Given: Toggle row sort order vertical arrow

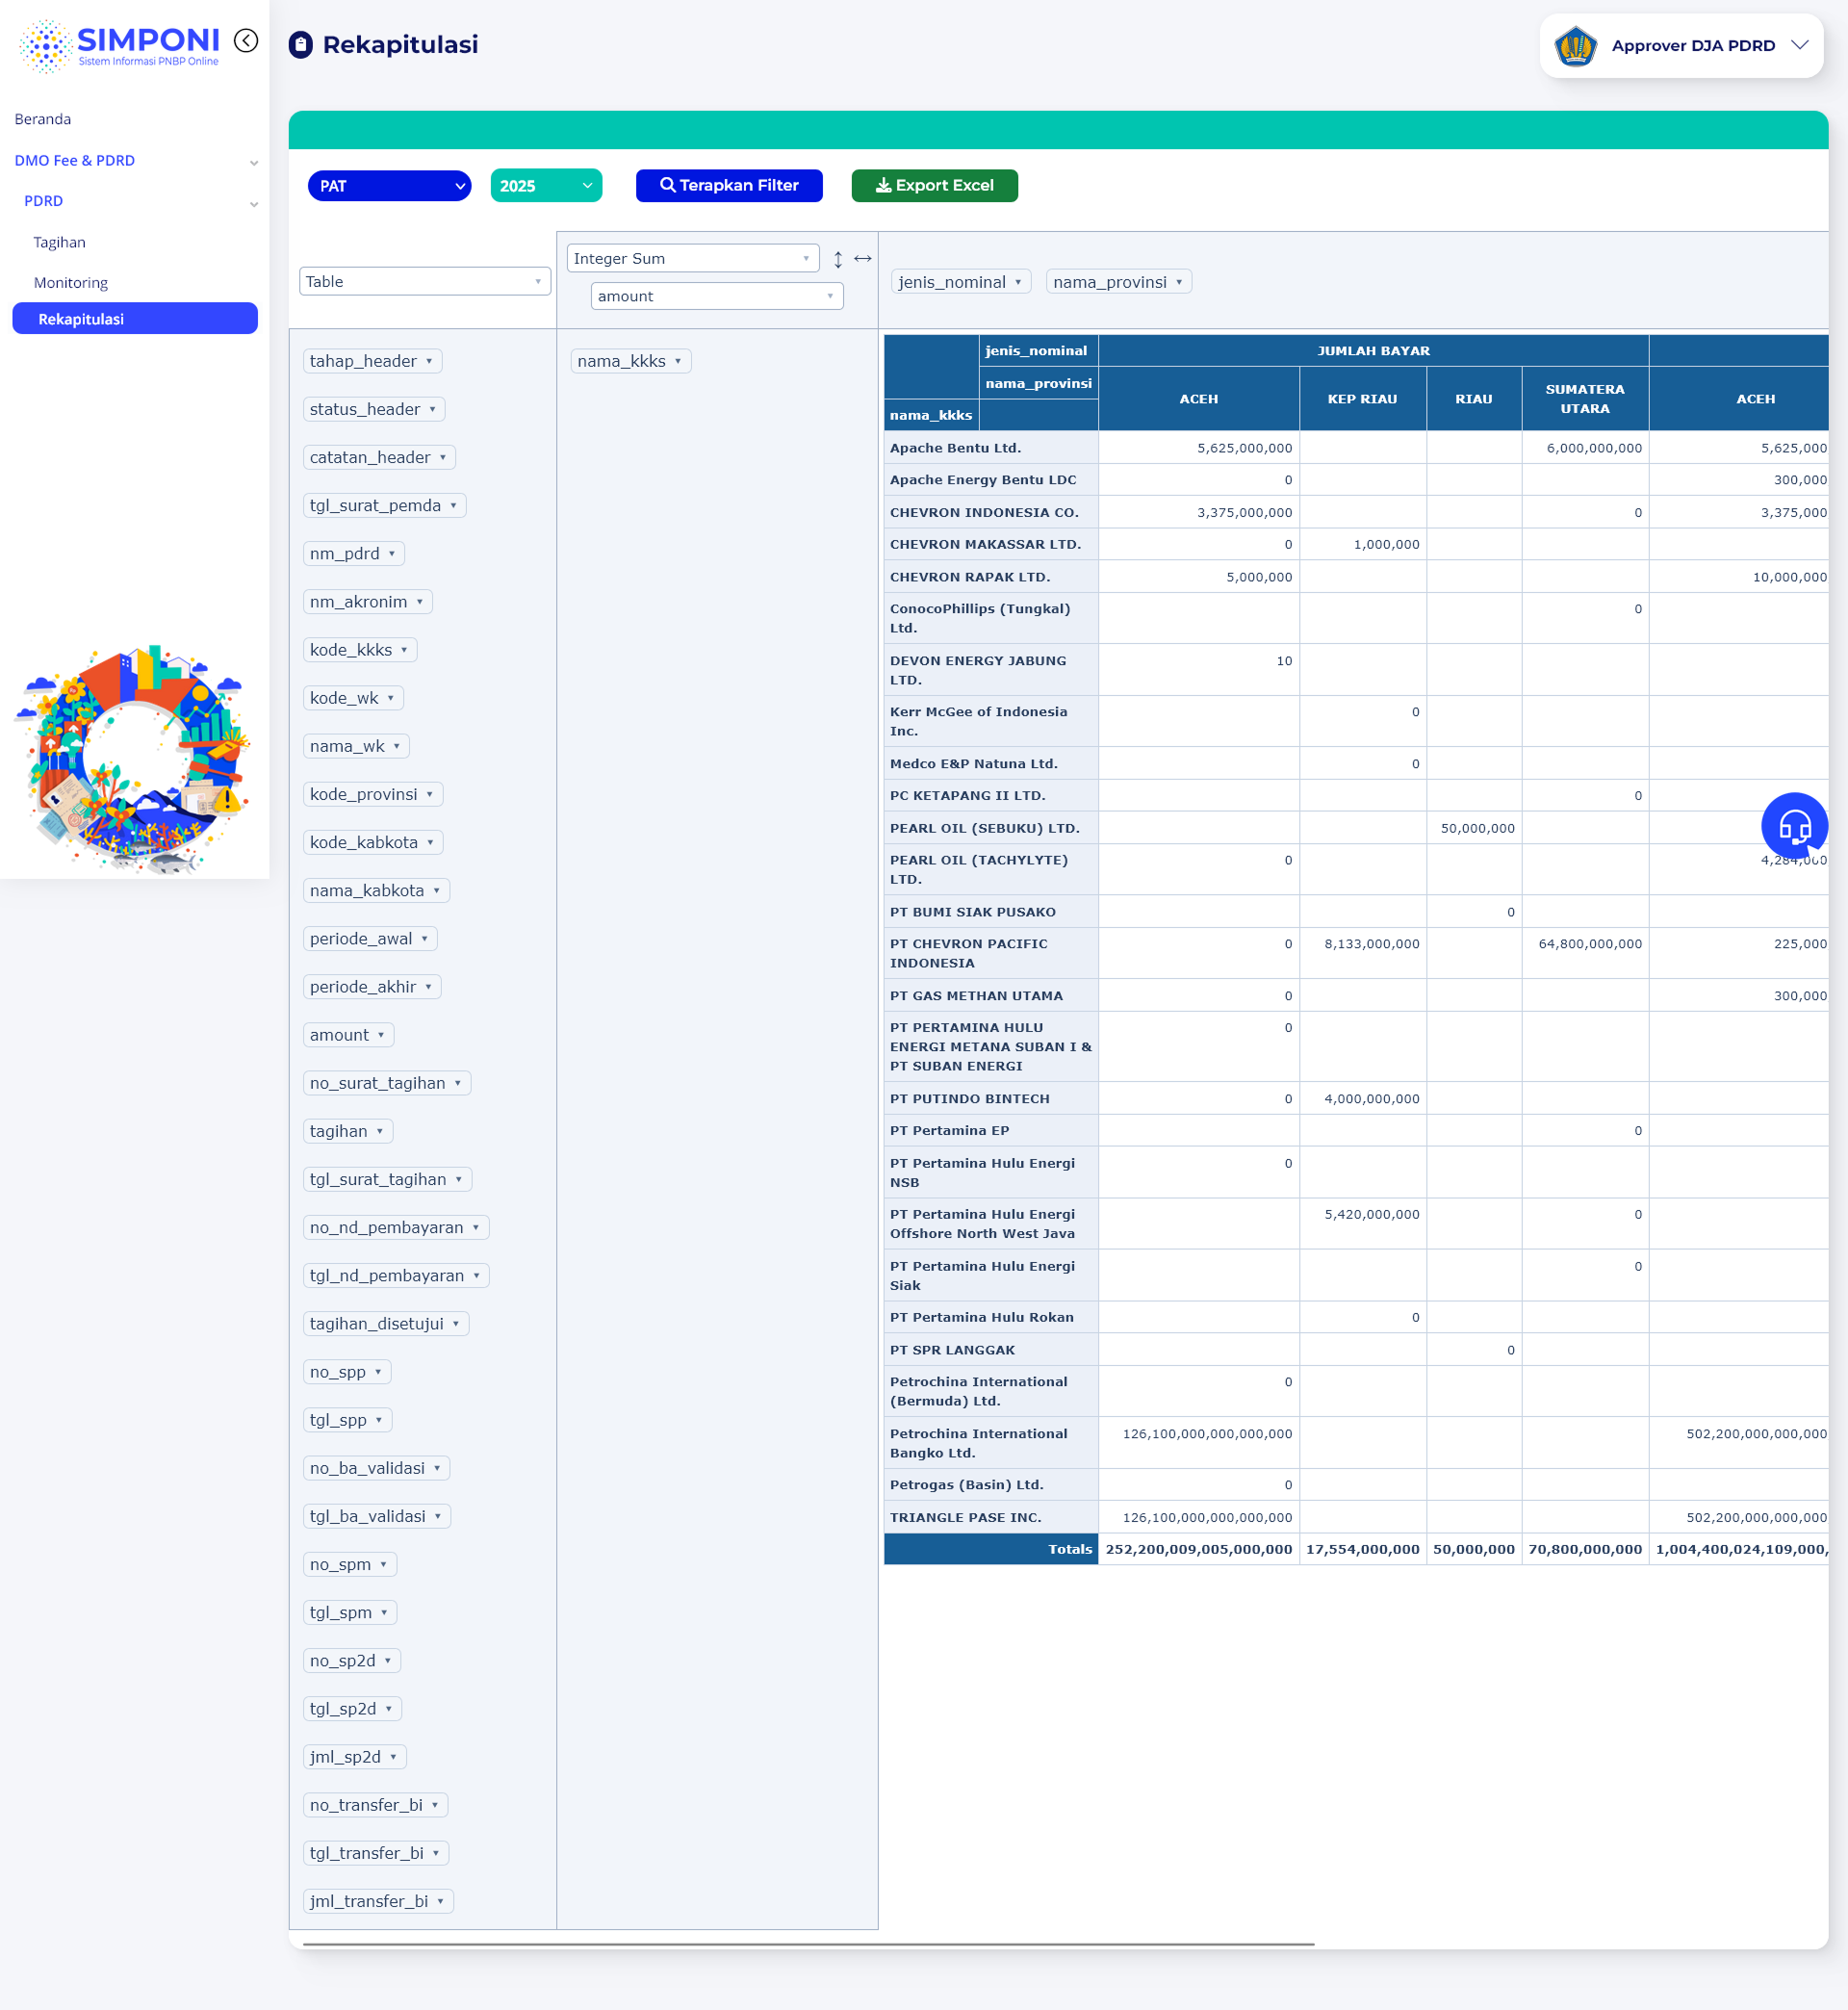Looking at the screenshot, I should pos(838,259).
